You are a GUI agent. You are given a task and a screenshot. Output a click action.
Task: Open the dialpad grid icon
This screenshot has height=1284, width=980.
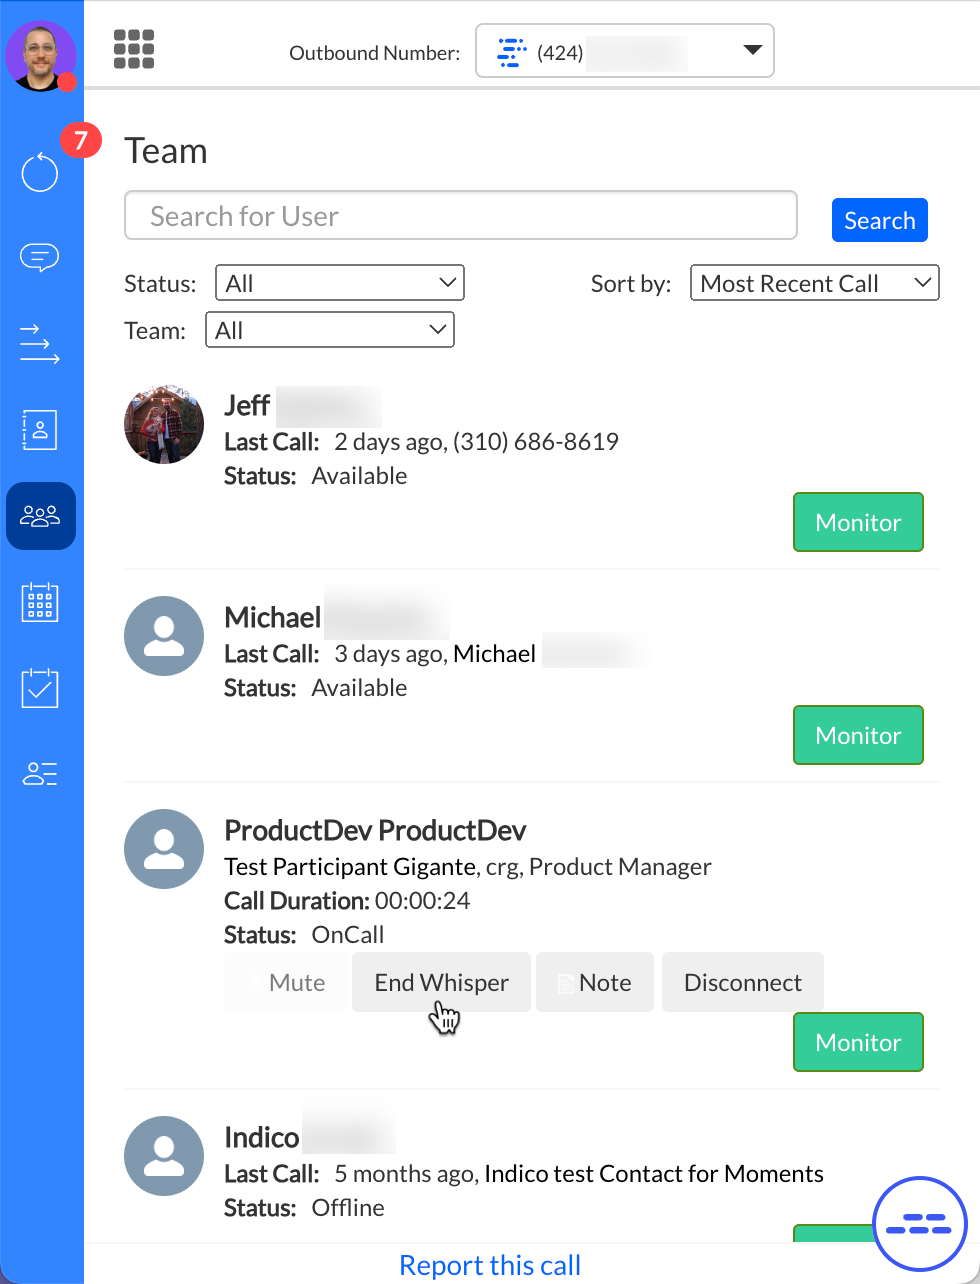click(x=134, y=50)
